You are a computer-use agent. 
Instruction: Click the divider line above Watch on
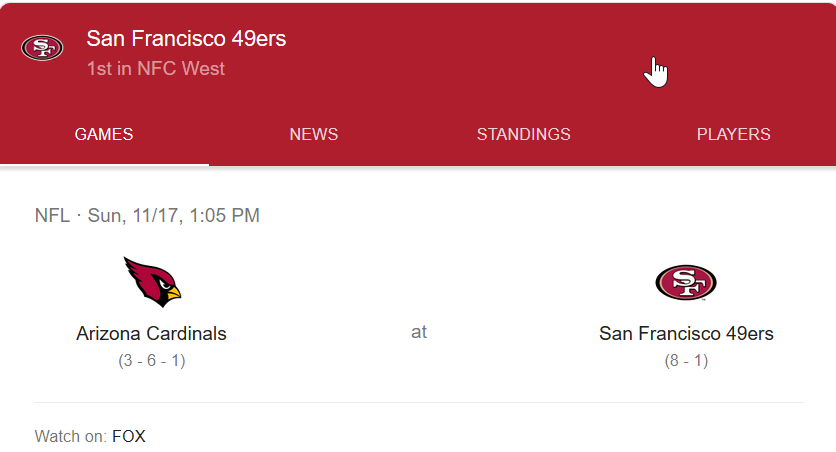419,402
